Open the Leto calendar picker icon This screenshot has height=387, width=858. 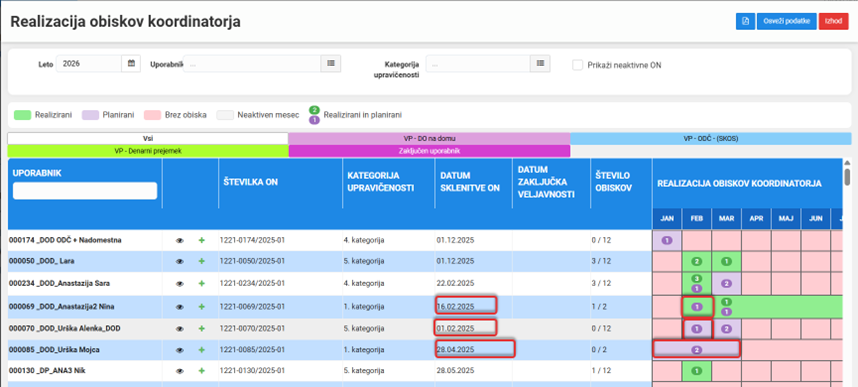131,63
